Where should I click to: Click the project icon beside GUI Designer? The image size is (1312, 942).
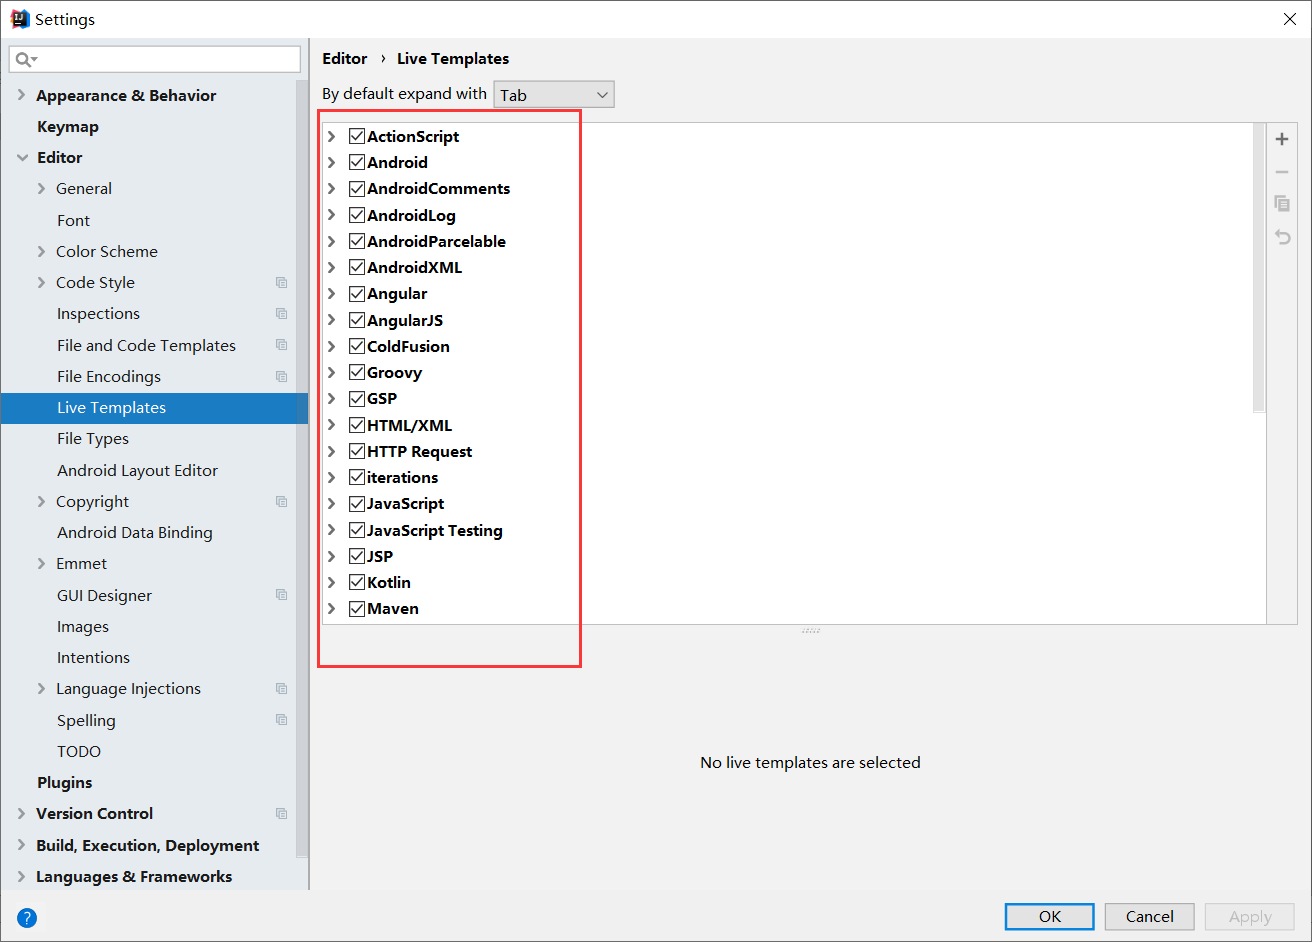[281, 595]
